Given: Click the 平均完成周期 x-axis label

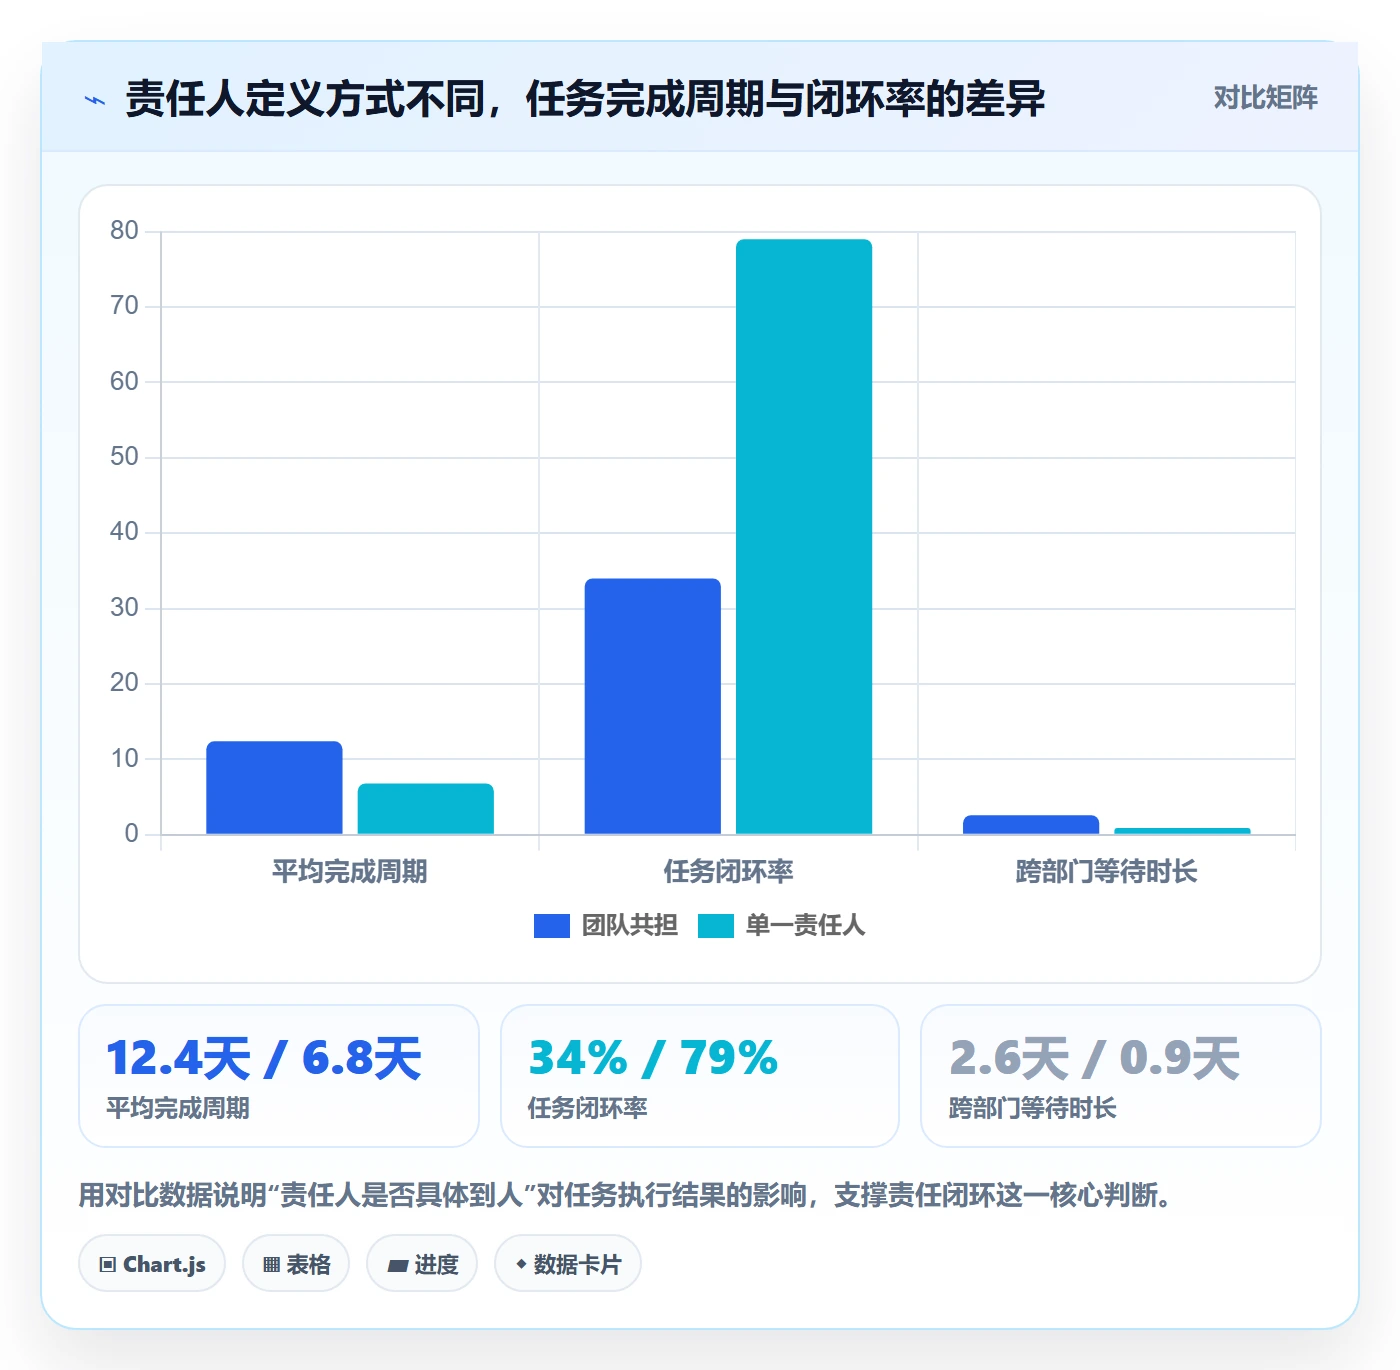Looking at the screenshot, I should 349,872.
